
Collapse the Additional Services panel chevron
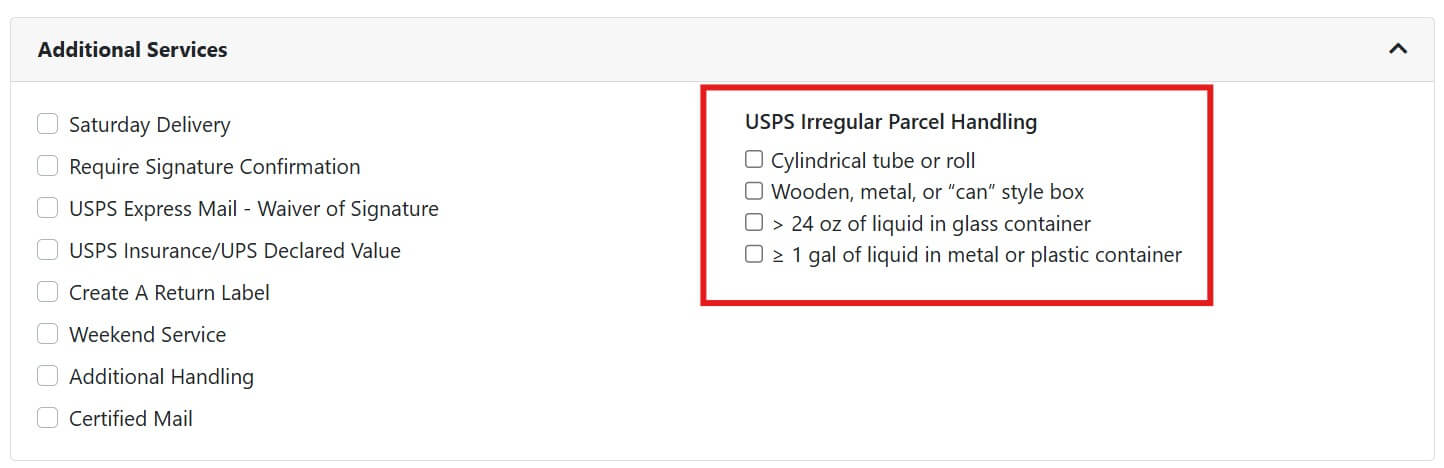[1398, 49]
